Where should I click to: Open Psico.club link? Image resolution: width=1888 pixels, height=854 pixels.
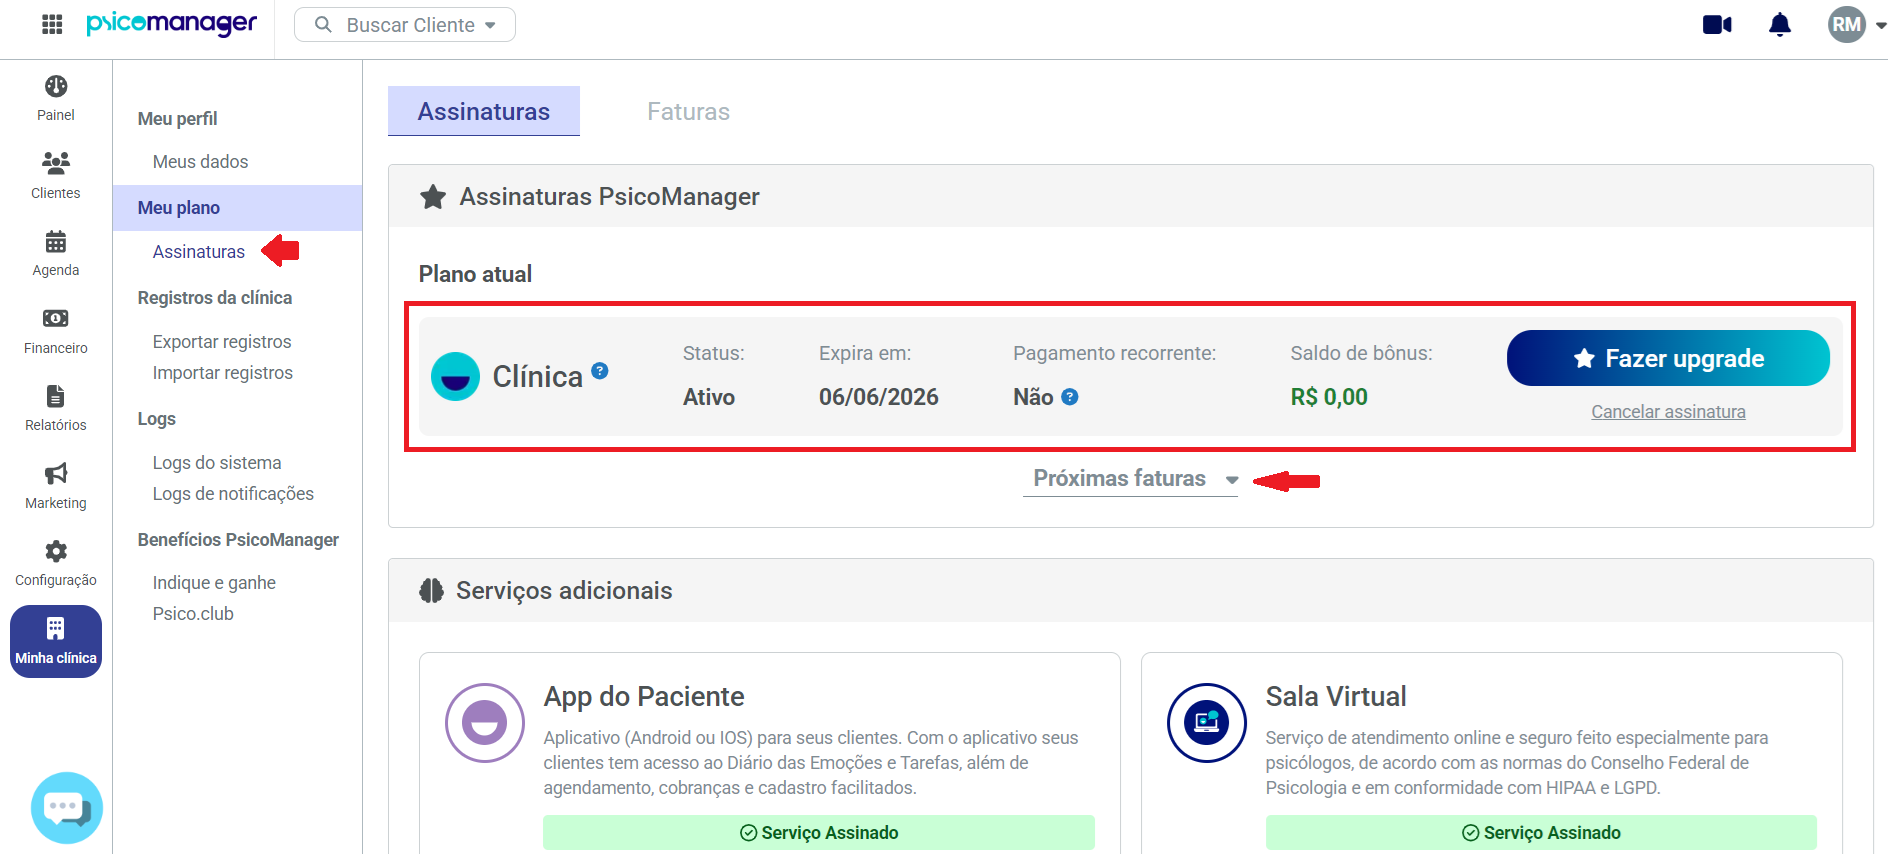coord(193,614)
